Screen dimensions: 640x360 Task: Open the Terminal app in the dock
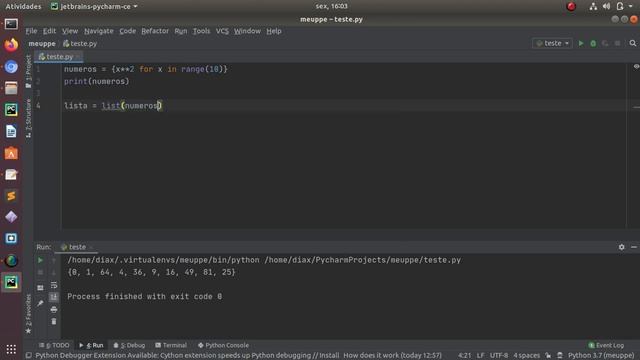[11, 24]
